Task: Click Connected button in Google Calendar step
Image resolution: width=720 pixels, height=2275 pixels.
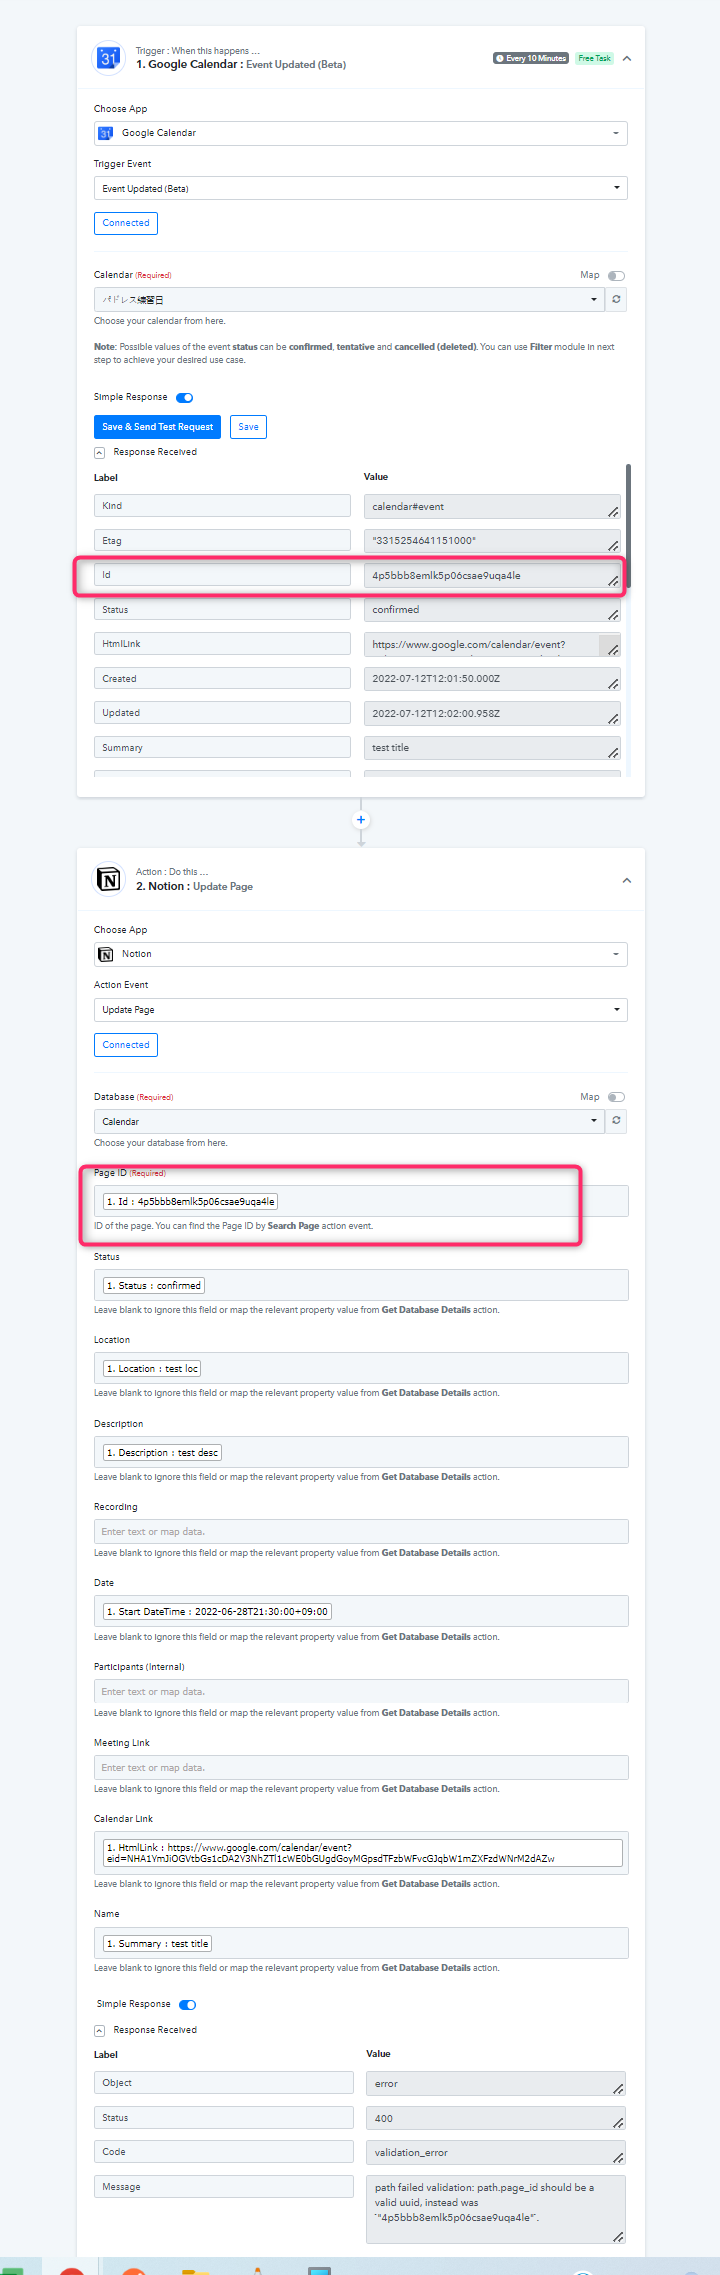Action: coord(126,223)
